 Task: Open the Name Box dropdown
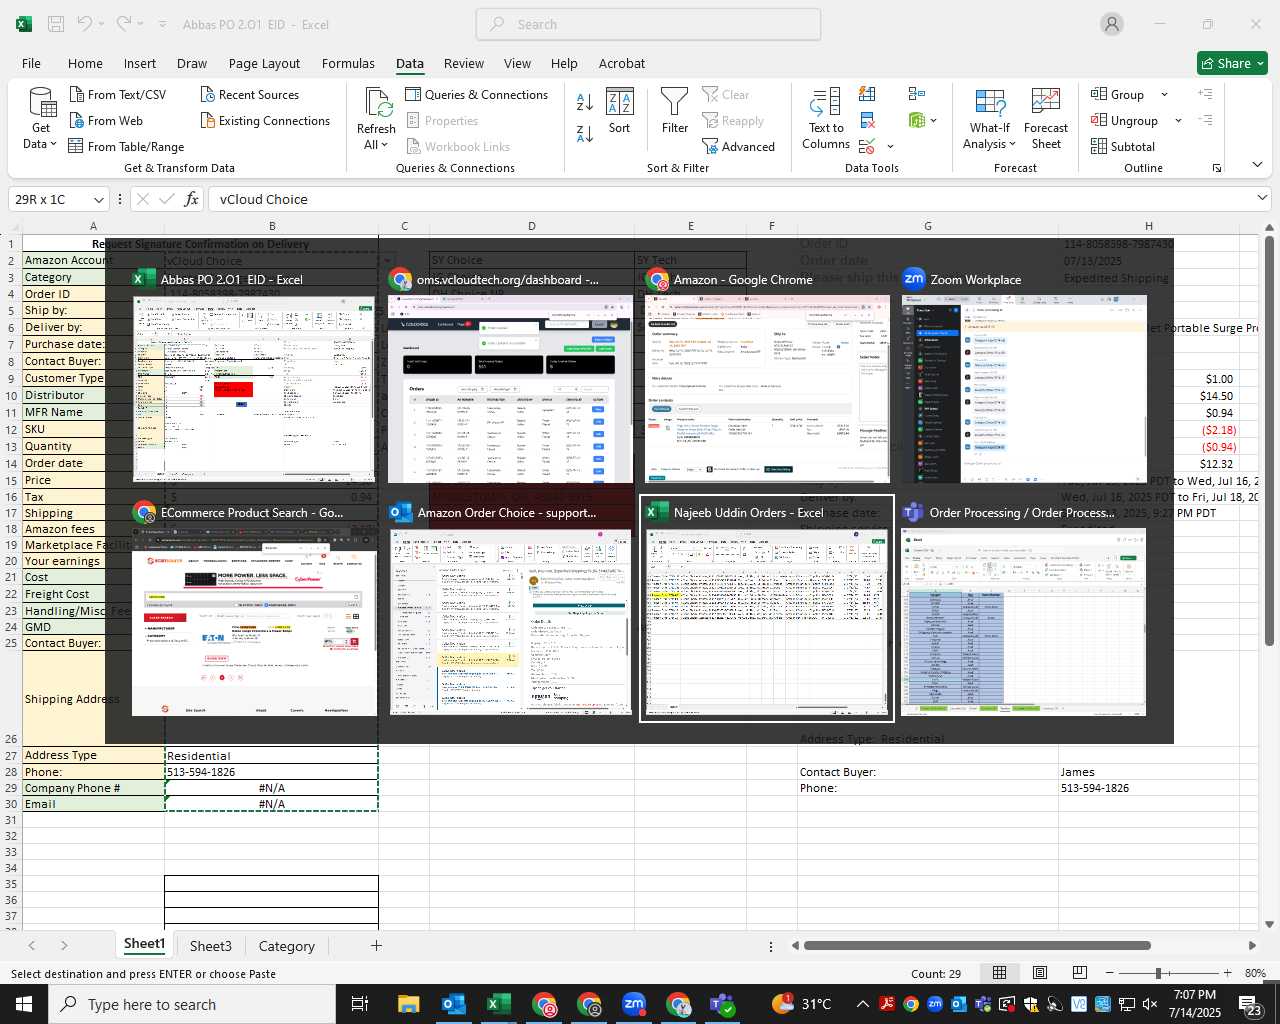(x=98, y=200)
